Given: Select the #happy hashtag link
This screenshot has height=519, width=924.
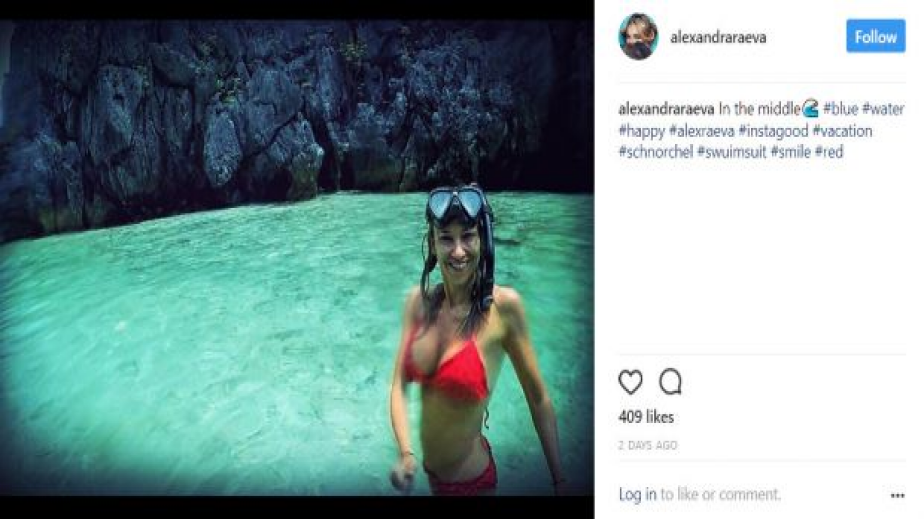Looking at the screenshot, I should click(x=642, y=131).
